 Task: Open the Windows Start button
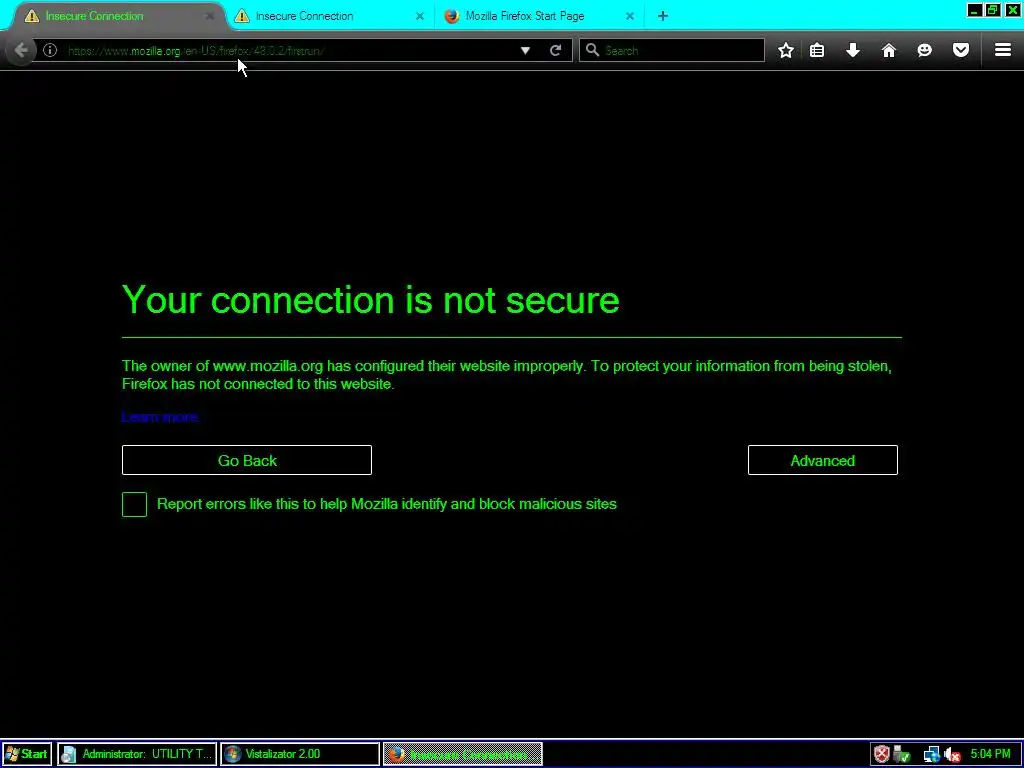click(26, 754)
